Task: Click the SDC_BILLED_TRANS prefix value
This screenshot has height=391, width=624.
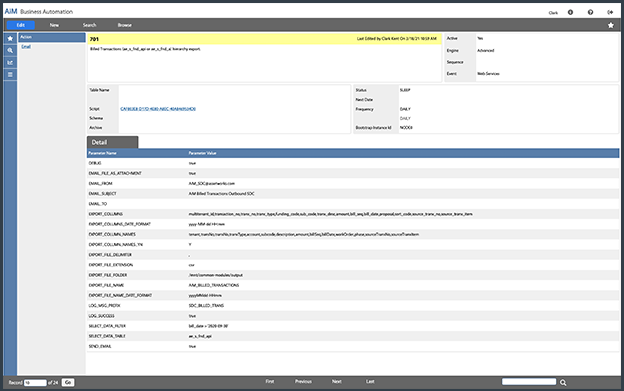Action: (206, 306)
